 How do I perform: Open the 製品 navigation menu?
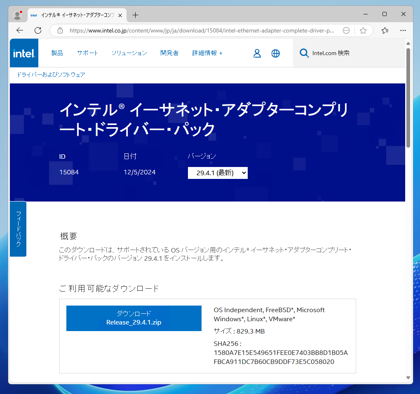(57, 53)
